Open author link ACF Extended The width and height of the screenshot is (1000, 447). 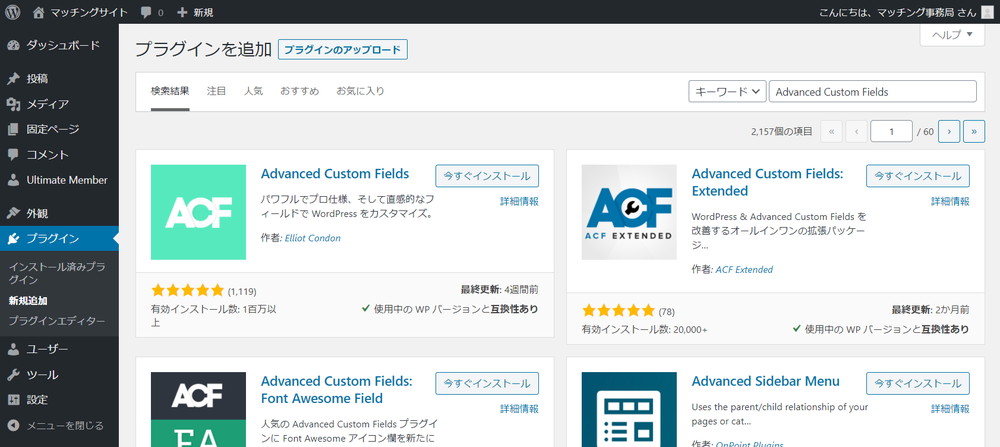pos(744,270)
